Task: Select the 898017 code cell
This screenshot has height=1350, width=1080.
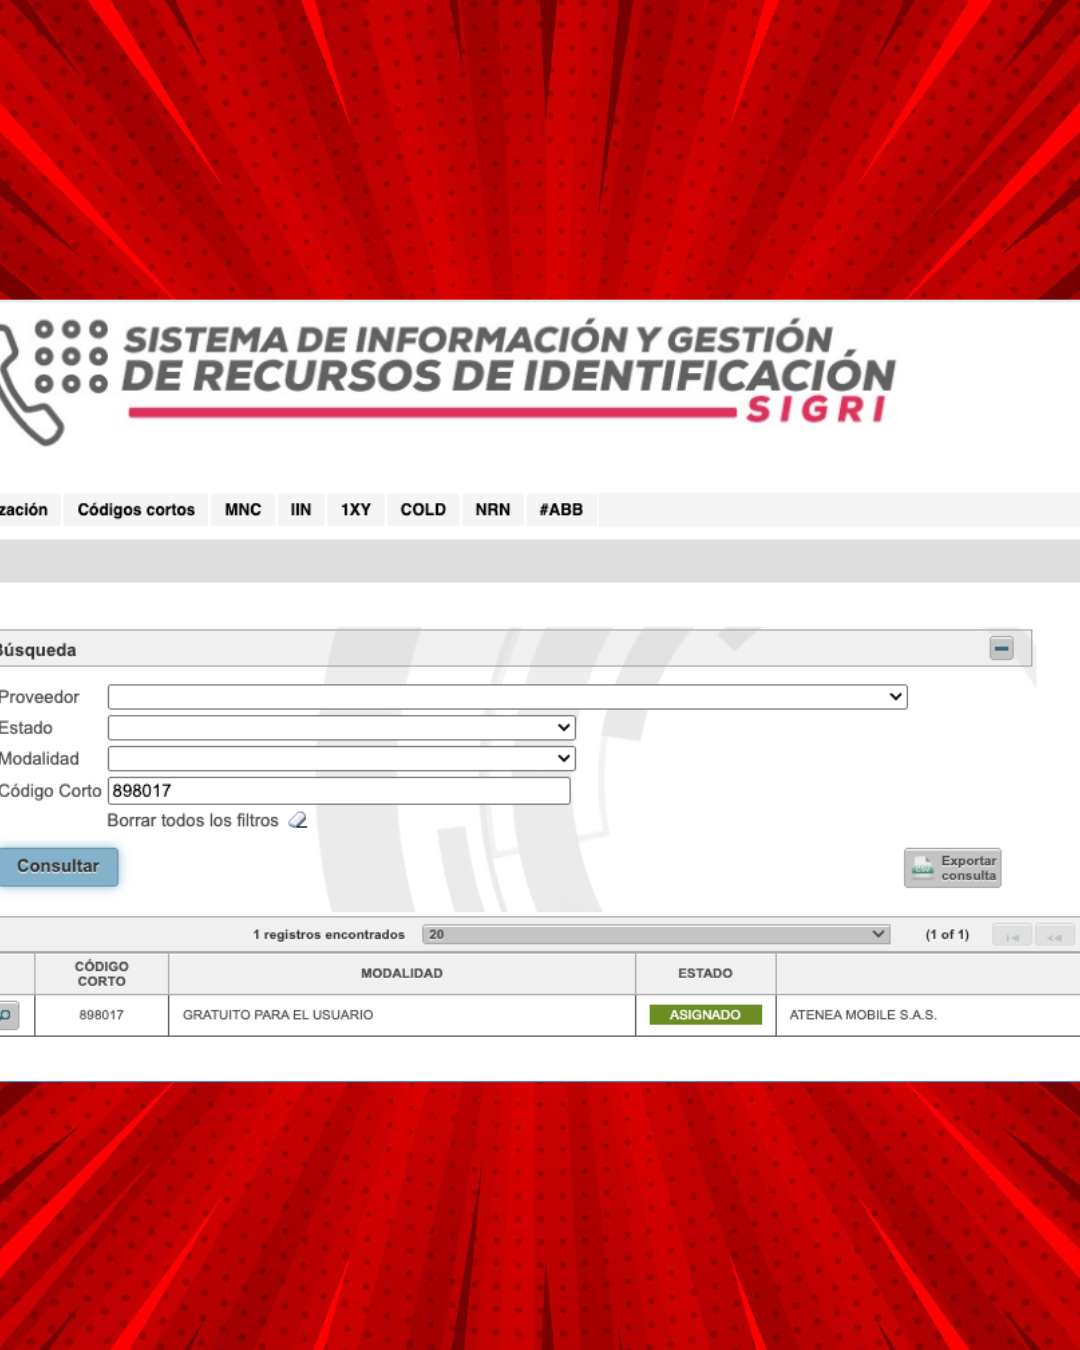Action: tap(102, 1015)
